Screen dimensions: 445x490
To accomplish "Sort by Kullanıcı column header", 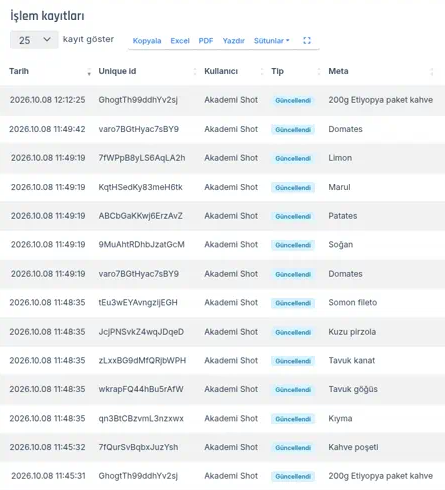I will (221, 71).
